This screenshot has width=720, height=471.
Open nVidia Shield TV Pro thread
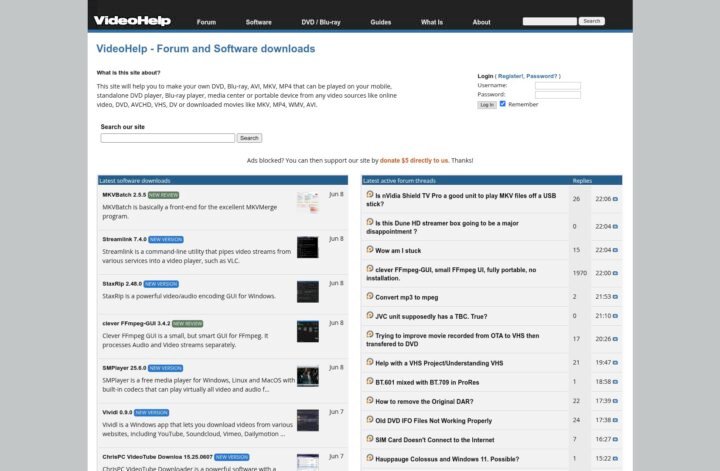coord(461,200)
